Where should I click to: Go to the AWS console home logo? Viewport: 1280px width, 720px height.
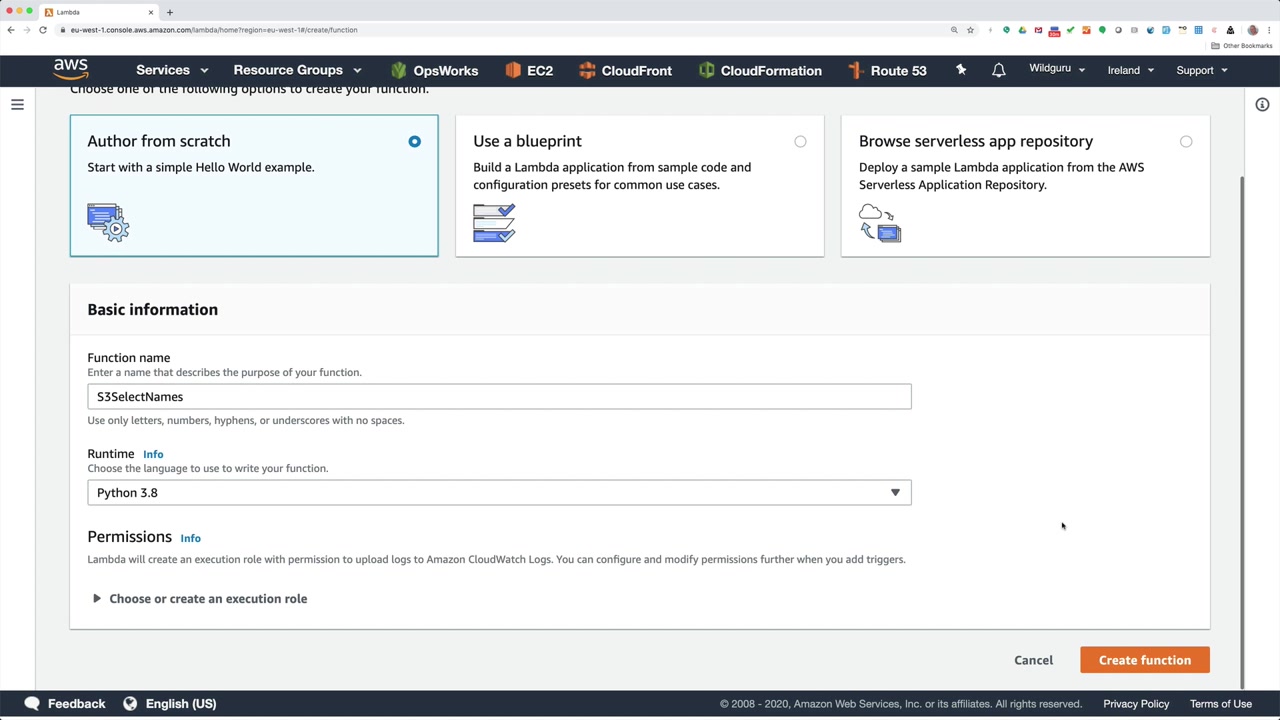[x=71, y=69]
